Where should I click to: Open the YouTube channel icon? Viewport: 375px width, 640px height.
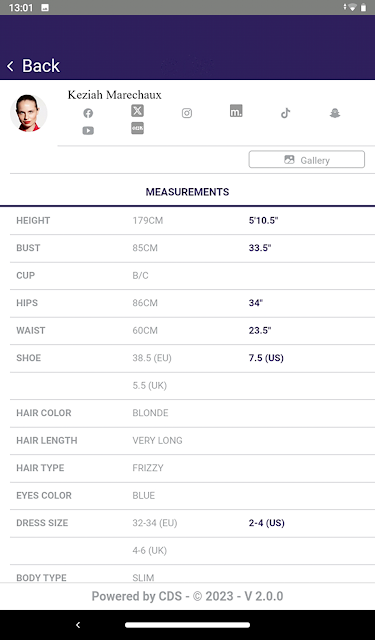coord(88,131)
